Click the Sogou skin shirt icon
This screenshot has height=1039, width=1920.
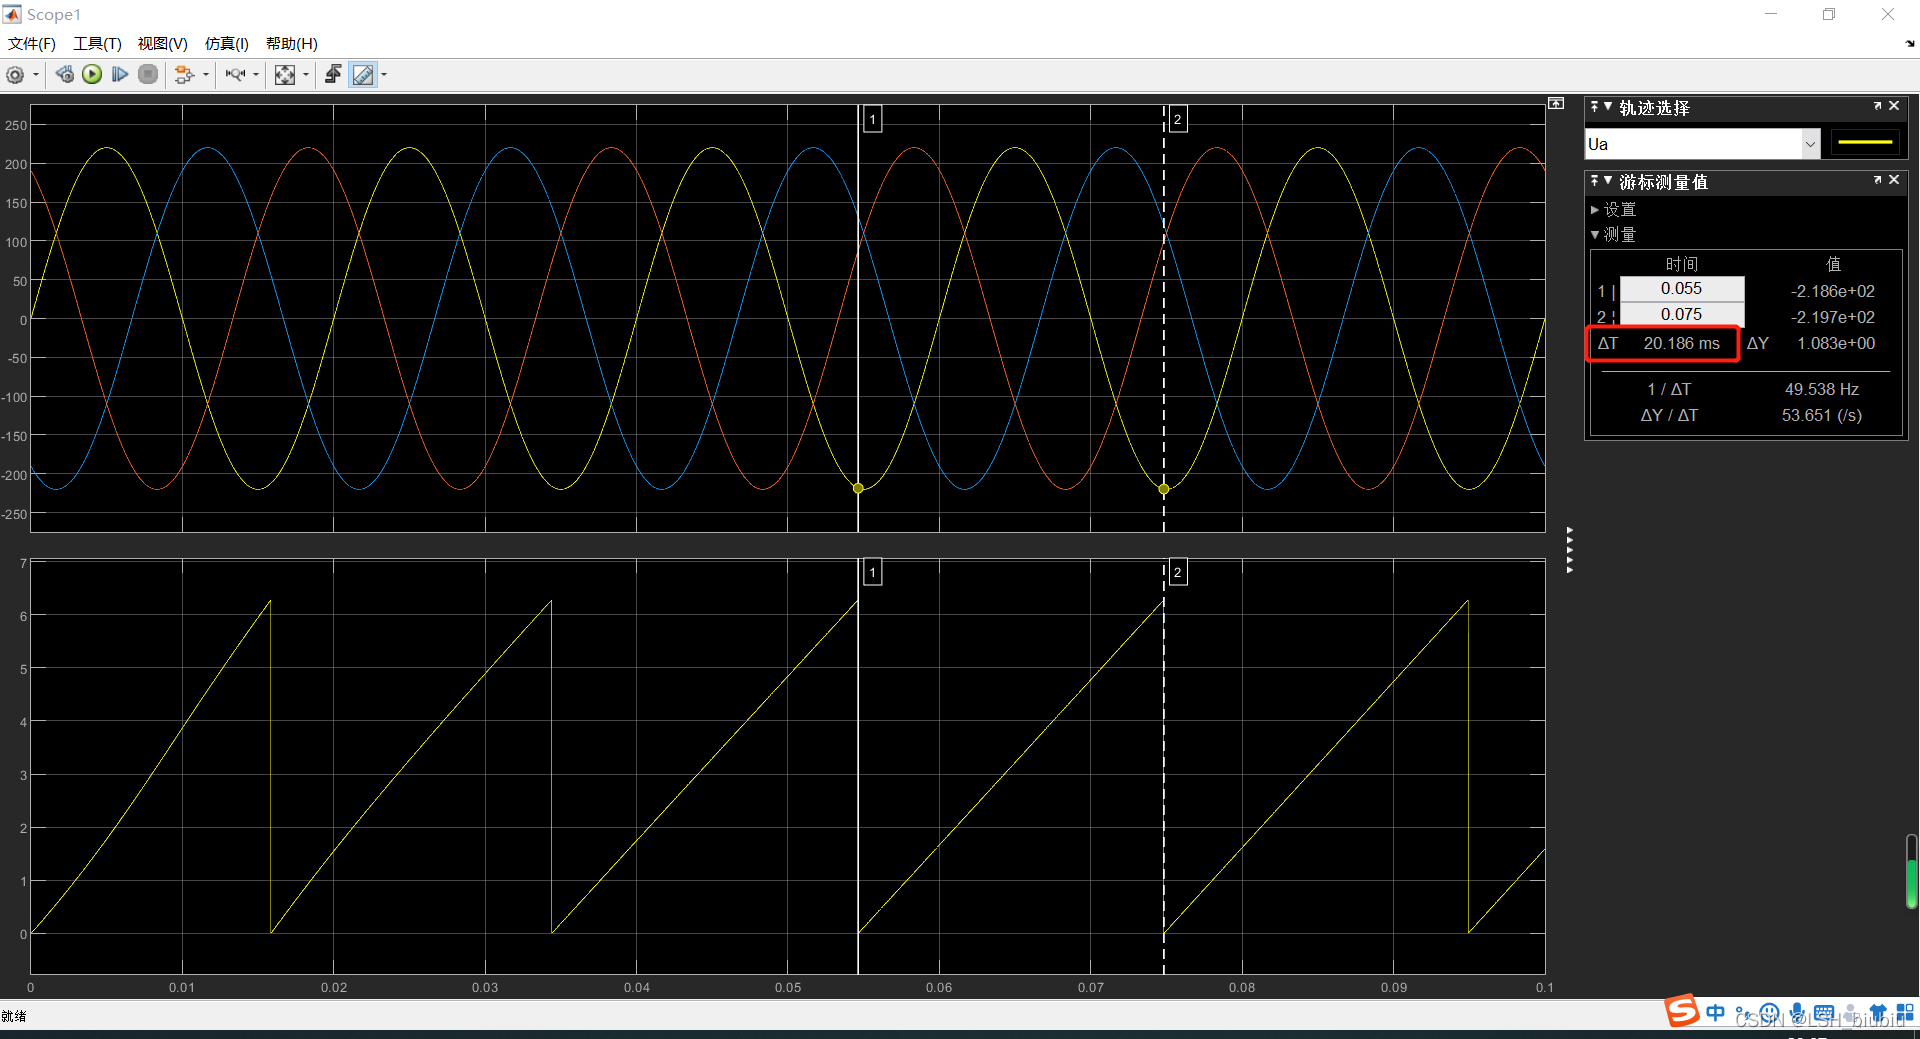[1877, 1013]
